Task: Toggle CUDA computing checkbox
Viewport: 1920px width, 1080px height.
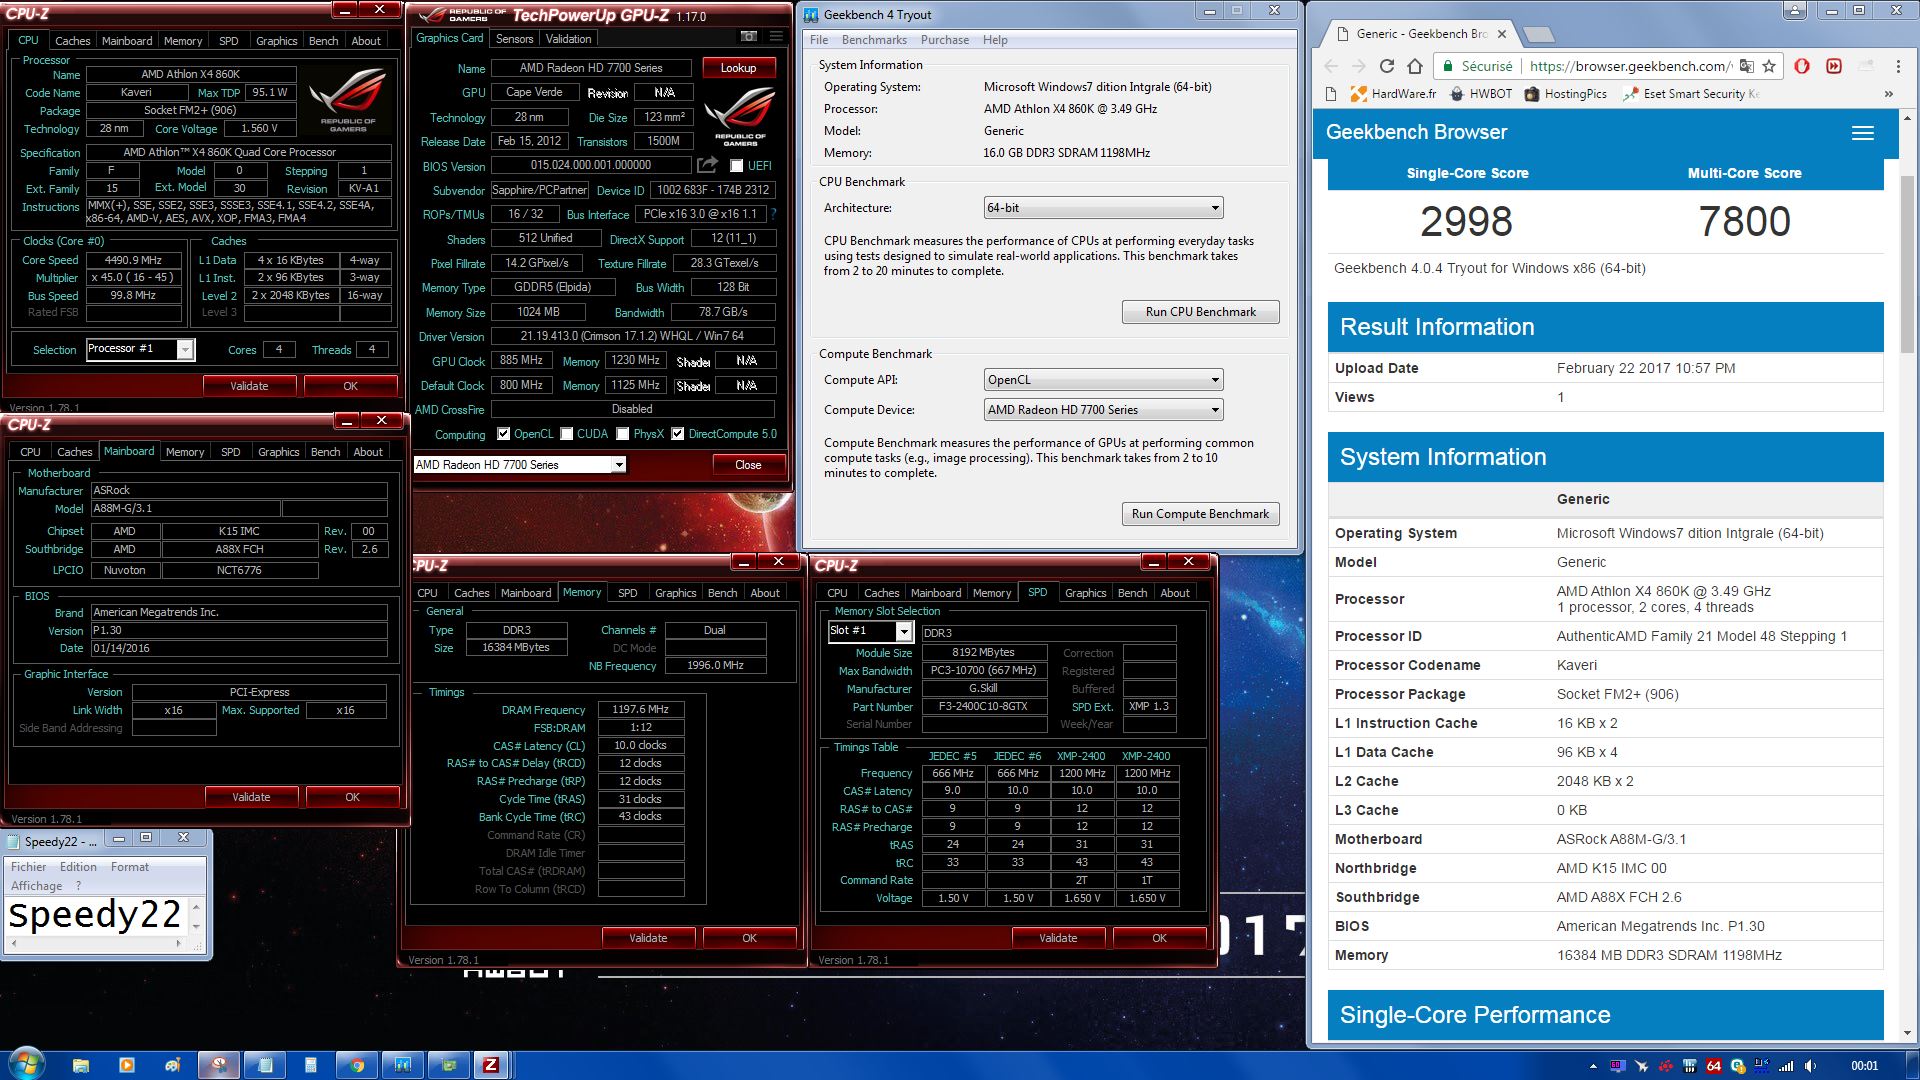Action: 567,434
